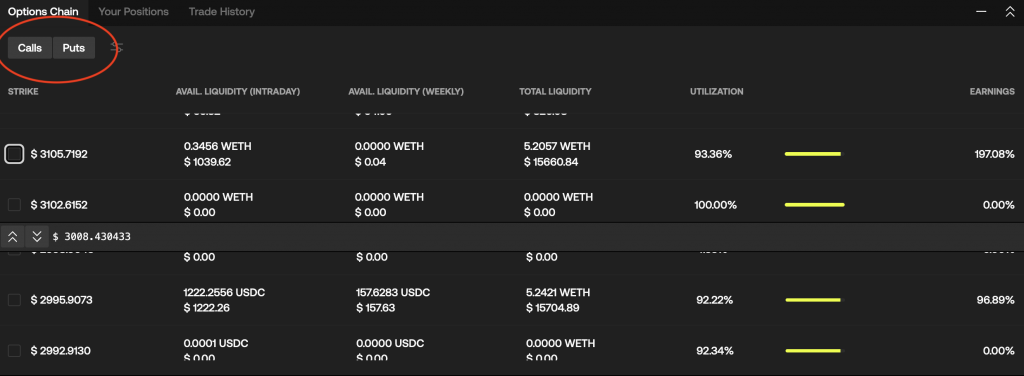Select the Puts button
1024x376 pixels.
[74, 48]
